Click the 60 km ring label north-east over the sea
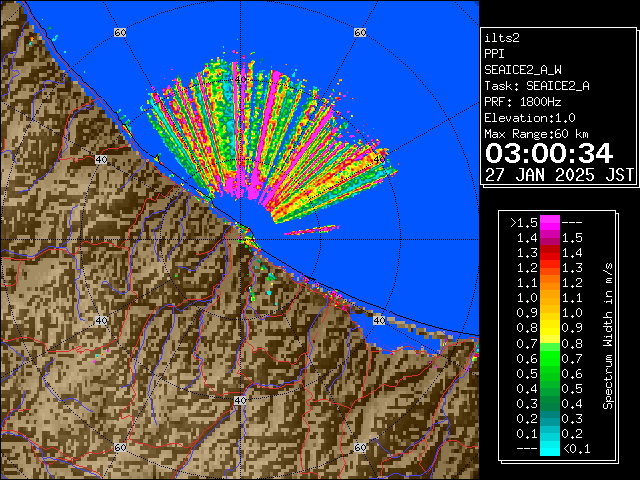Viewport: 640px width, 480px height. coord(360,32)
